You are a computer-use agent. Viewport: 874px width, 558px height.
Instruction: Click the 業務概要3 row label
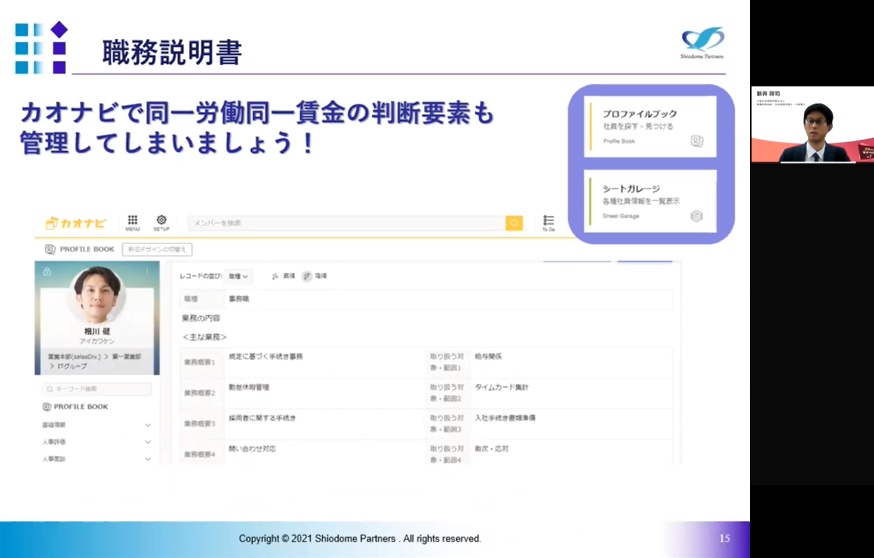[200, 424]
